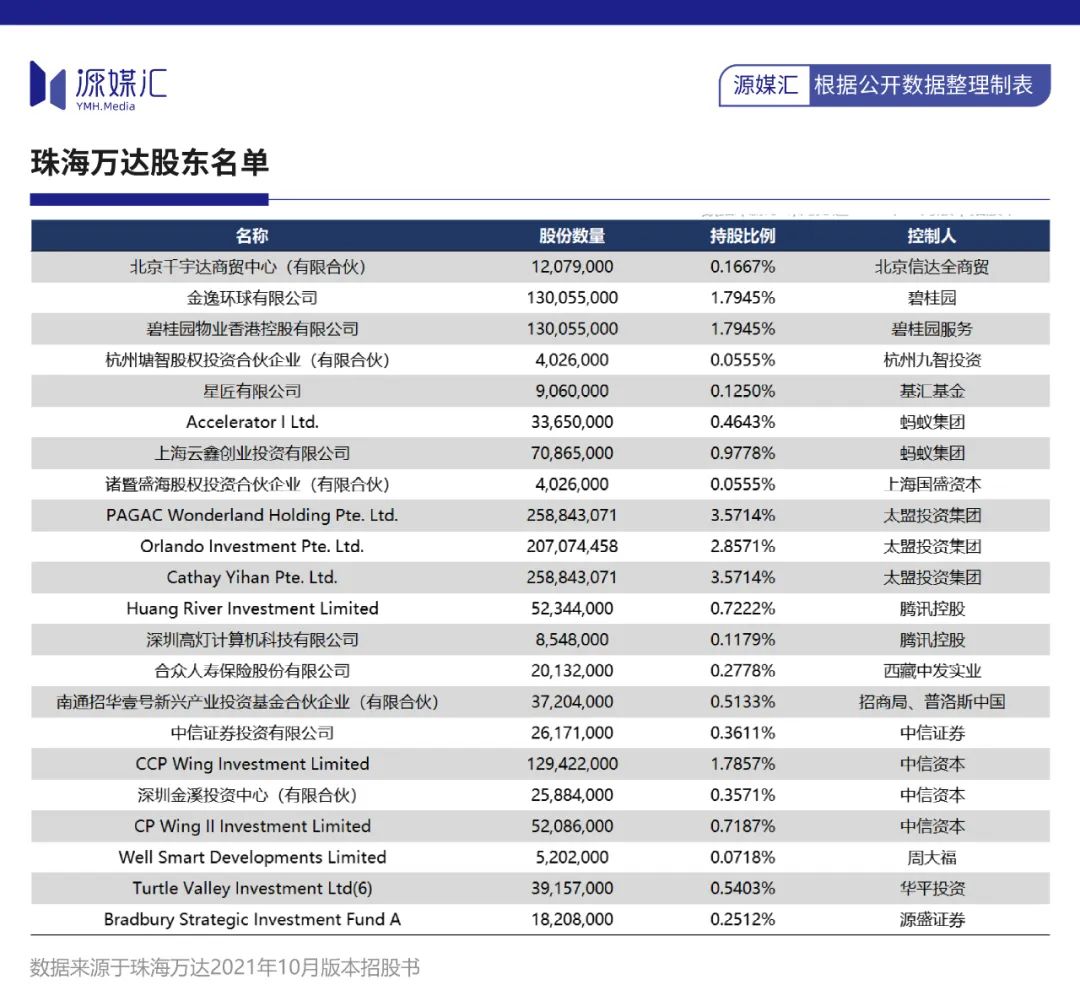Image resolution: width=1080 pixels, height=1001 pixels.
Task: Select 碧桂园物业香港控股有限公司 cell
Action: click(x=252, y=329)
